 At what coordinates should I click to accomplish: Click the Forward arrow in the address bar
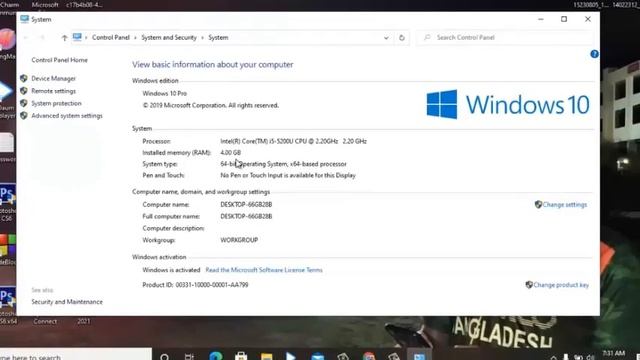pos(42,38)
